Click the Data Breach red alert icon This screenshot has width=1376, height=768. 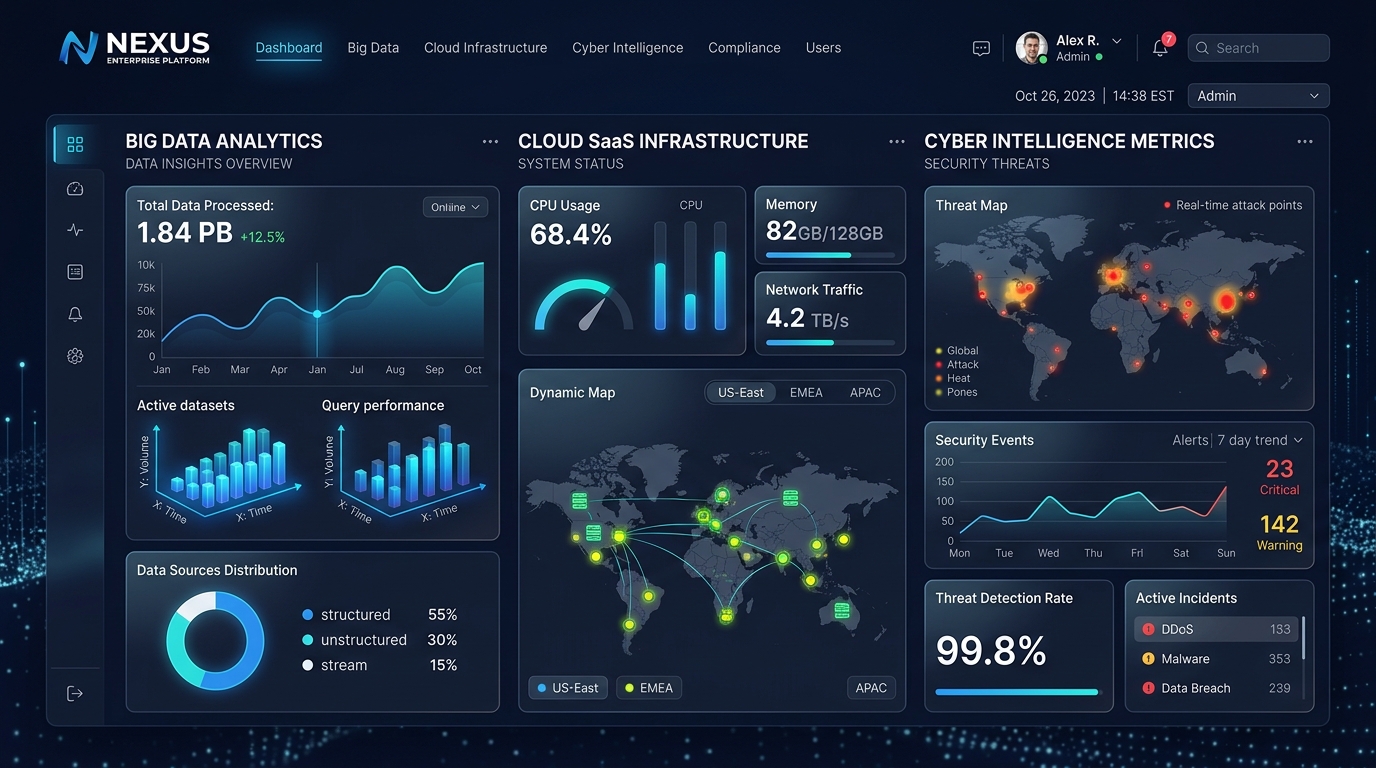coord(1148,688)
